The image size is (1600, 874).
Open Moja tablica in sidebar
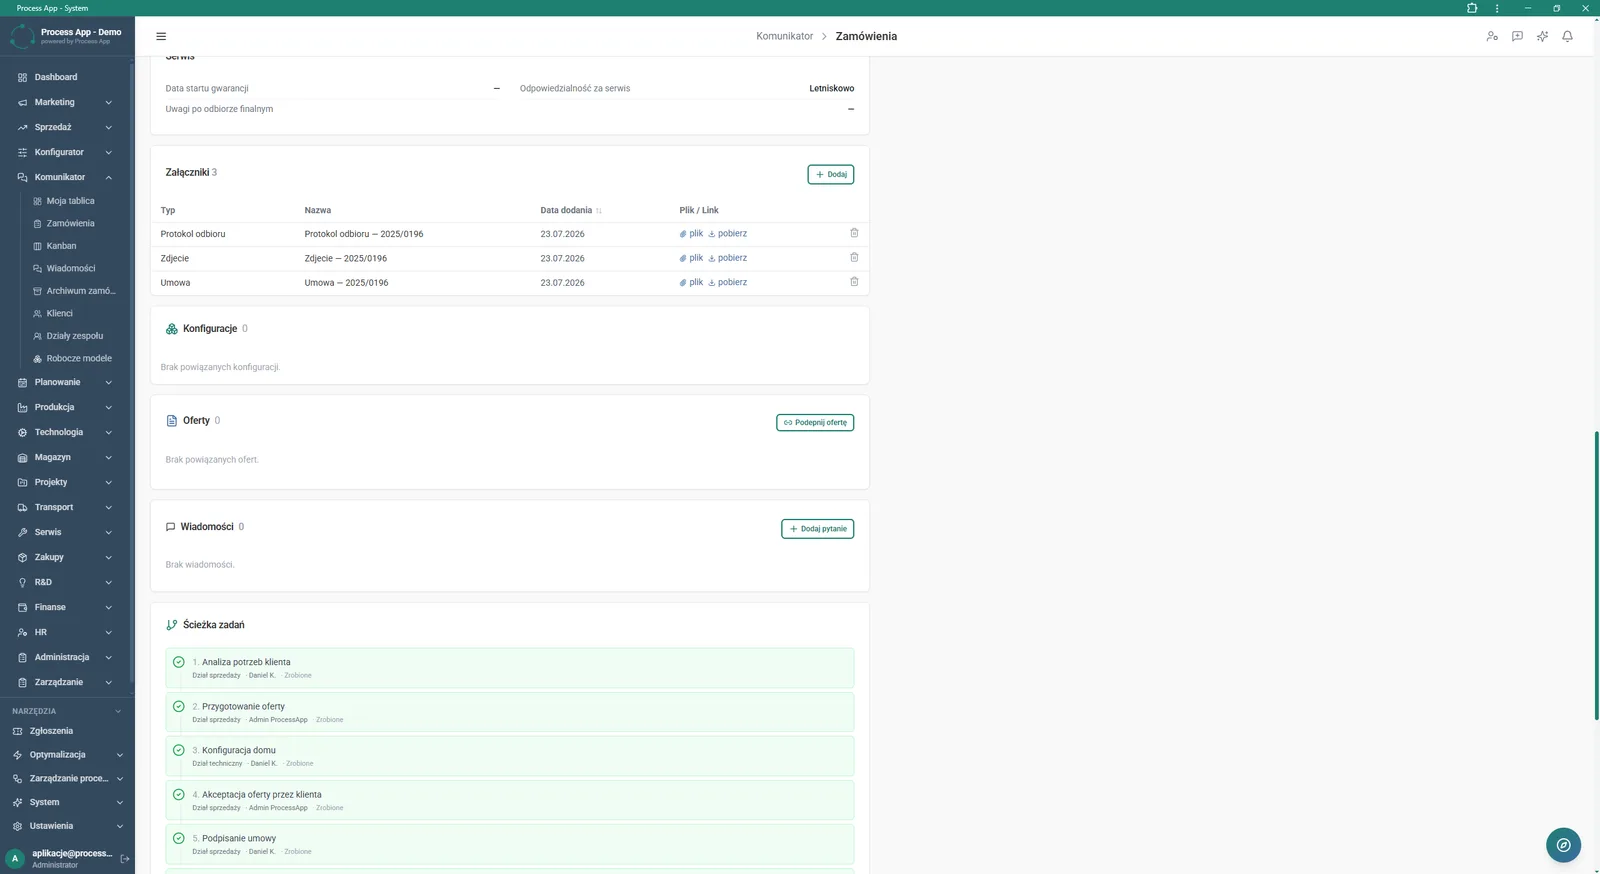tap(70, 201)
